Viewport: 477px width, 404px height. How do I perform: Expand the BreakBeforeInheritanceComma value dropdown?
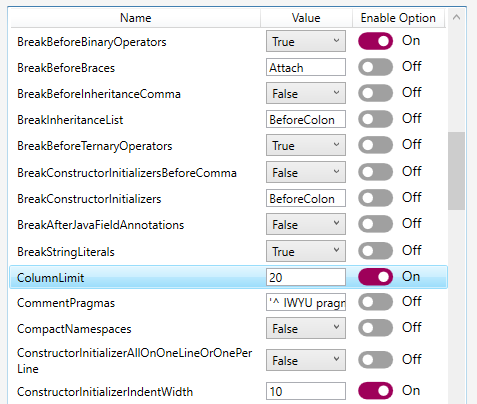[306, 93]
